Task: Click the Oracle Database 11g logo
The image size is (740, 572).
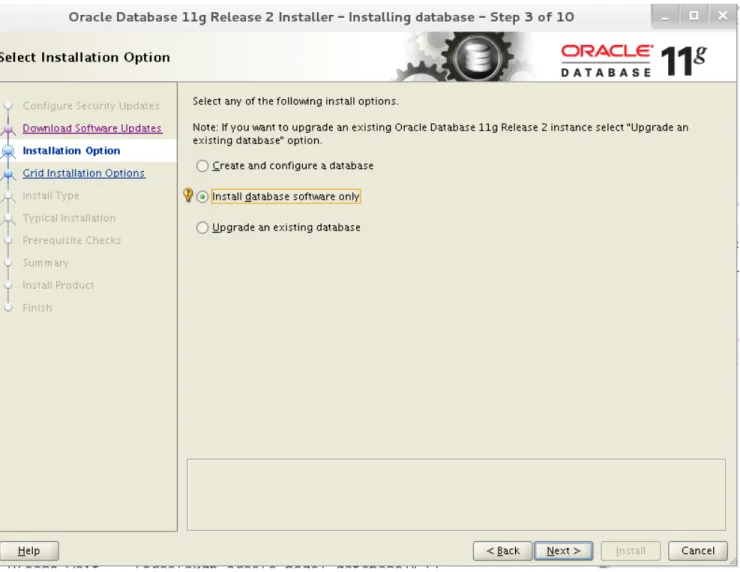Action: click(633, 60)
